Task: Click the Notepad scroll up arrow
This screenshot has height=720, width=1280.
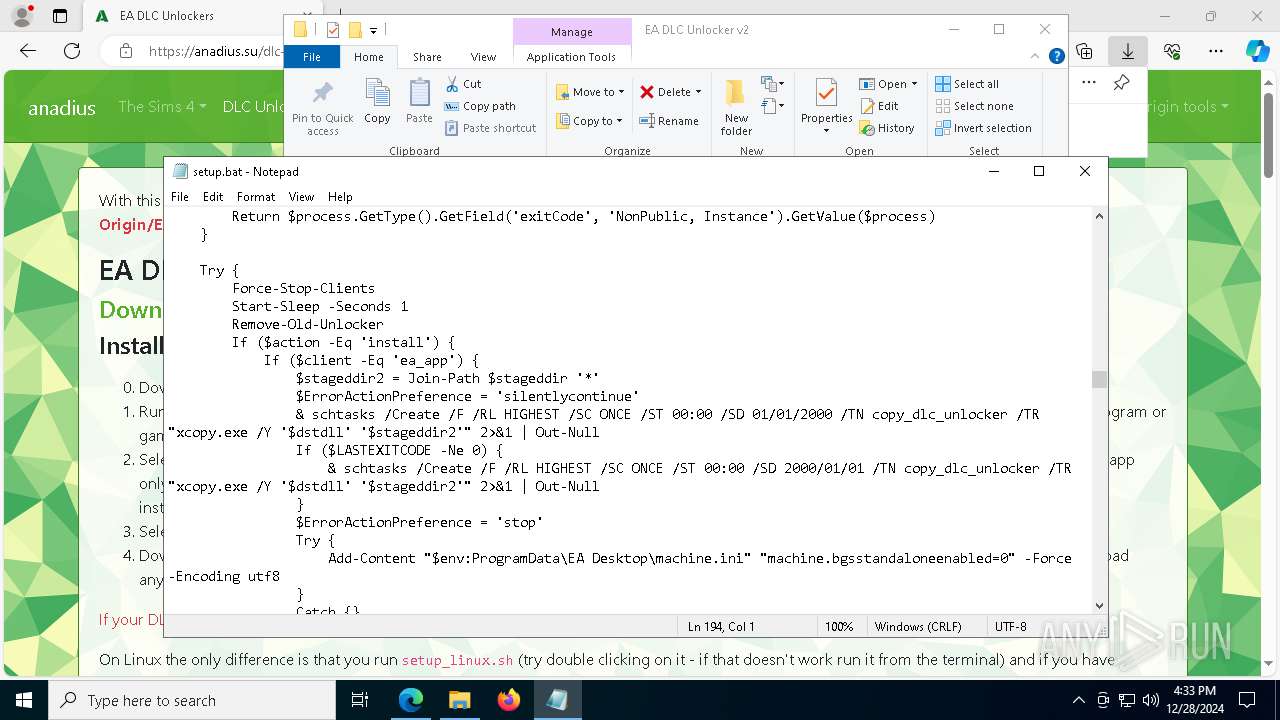Action: click(x=1099, y=215)
